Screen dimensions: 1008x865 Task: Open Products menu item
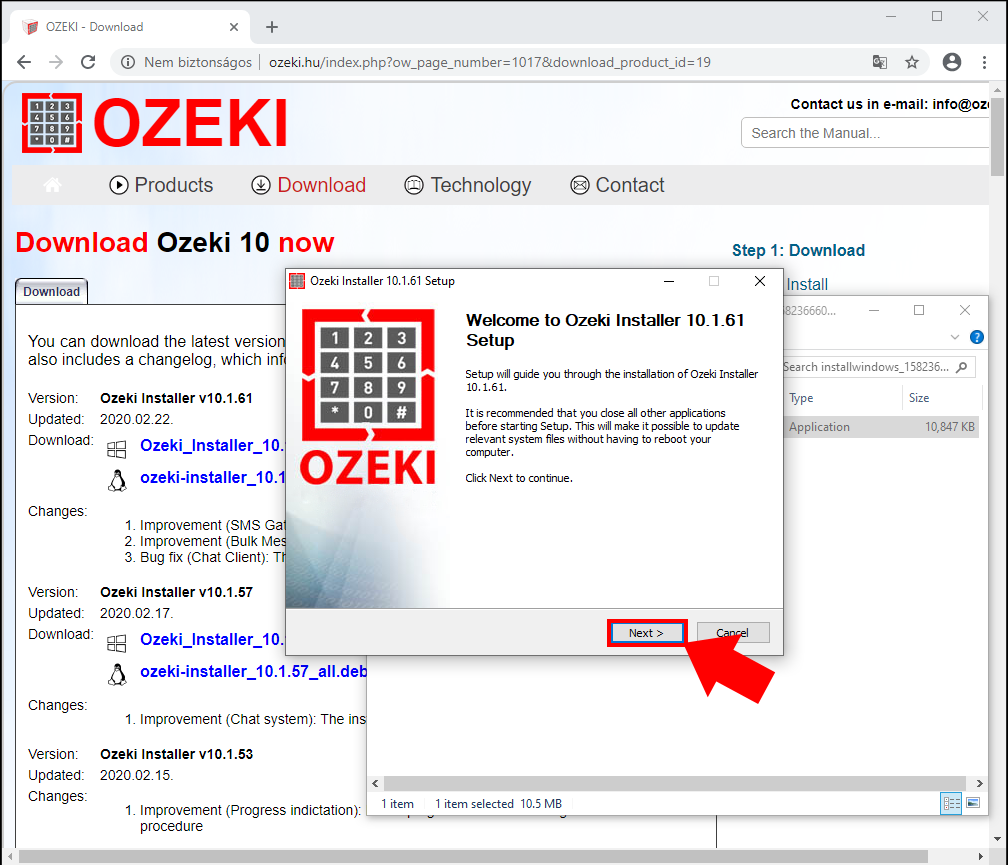161,185
